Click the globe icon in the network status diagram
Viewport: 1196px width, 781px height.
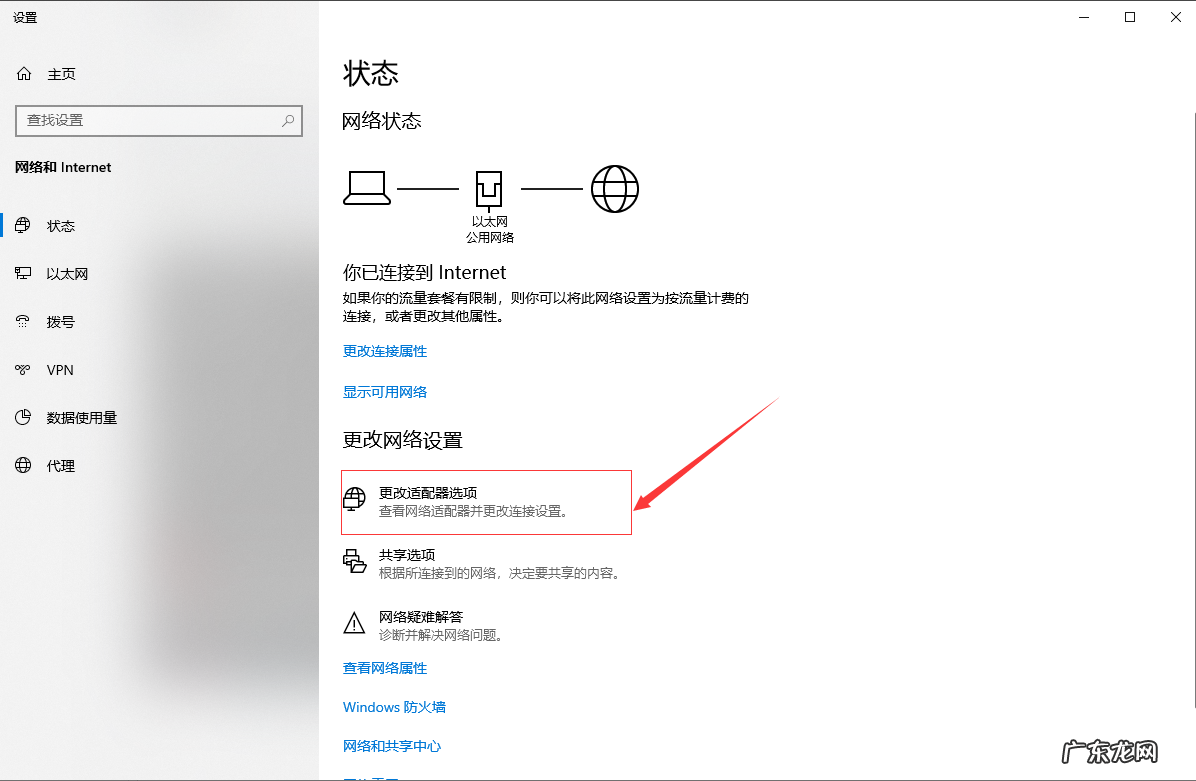tap(615, 188)
